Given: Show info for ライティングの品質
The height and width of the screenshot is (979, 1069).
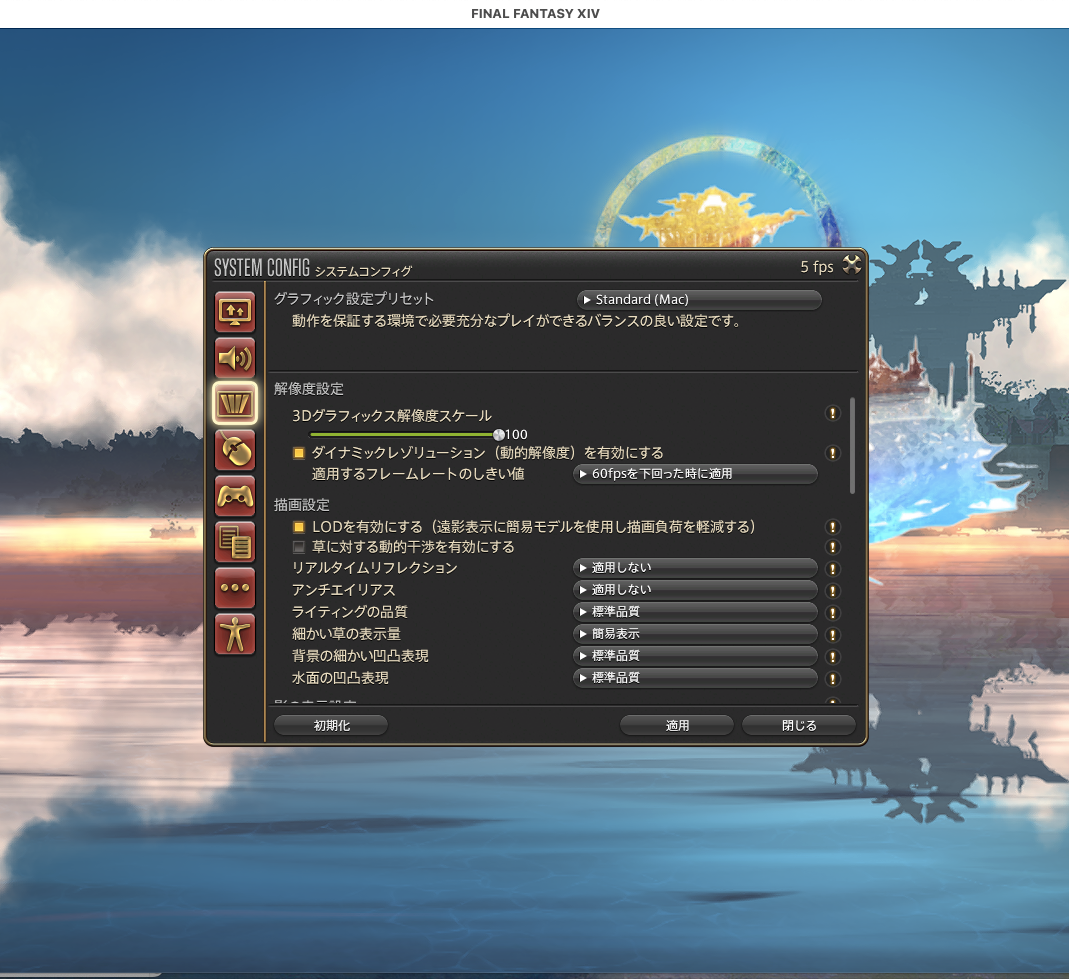Looking at the screenshot, I should click(x=832, y=612).
